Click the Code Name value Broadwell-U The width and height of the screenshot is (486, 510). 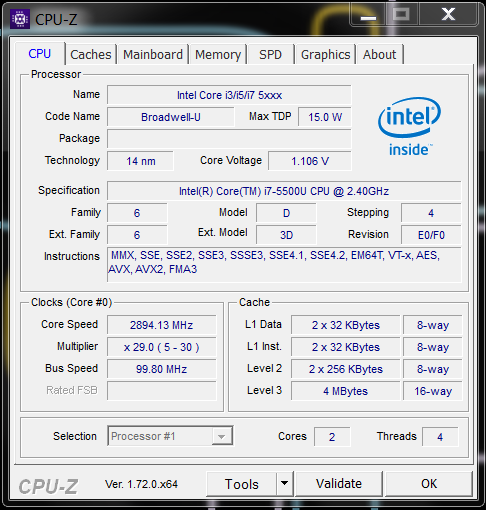pos(171,117)
